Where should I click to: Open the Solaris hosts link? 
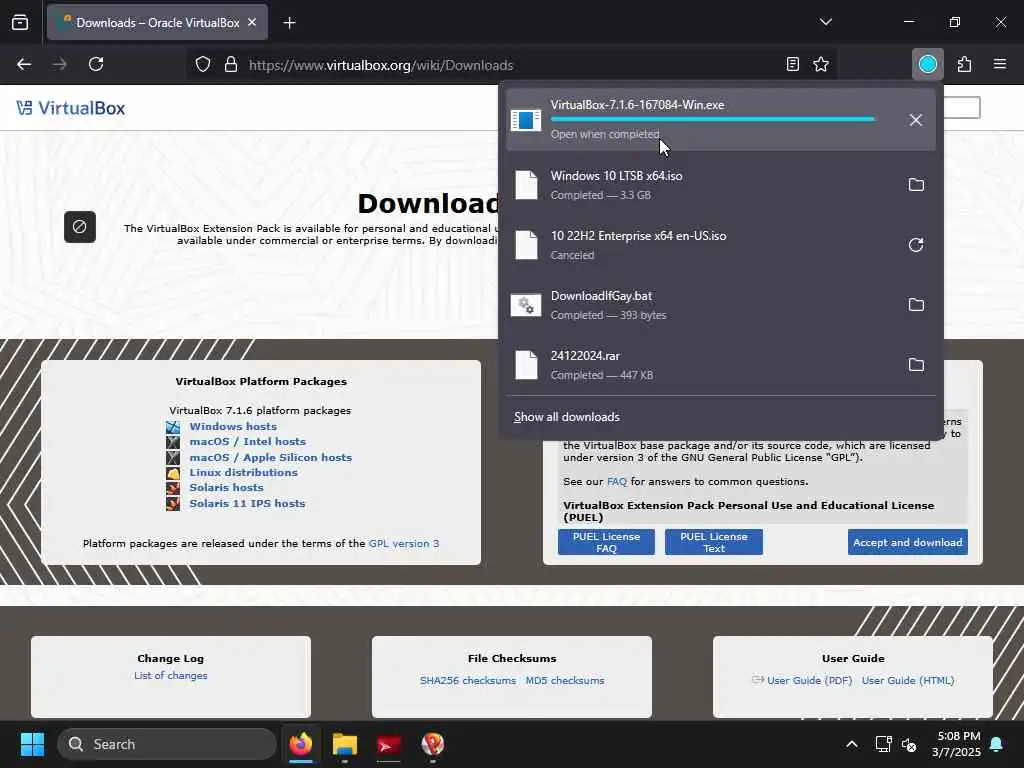[226, 487]
